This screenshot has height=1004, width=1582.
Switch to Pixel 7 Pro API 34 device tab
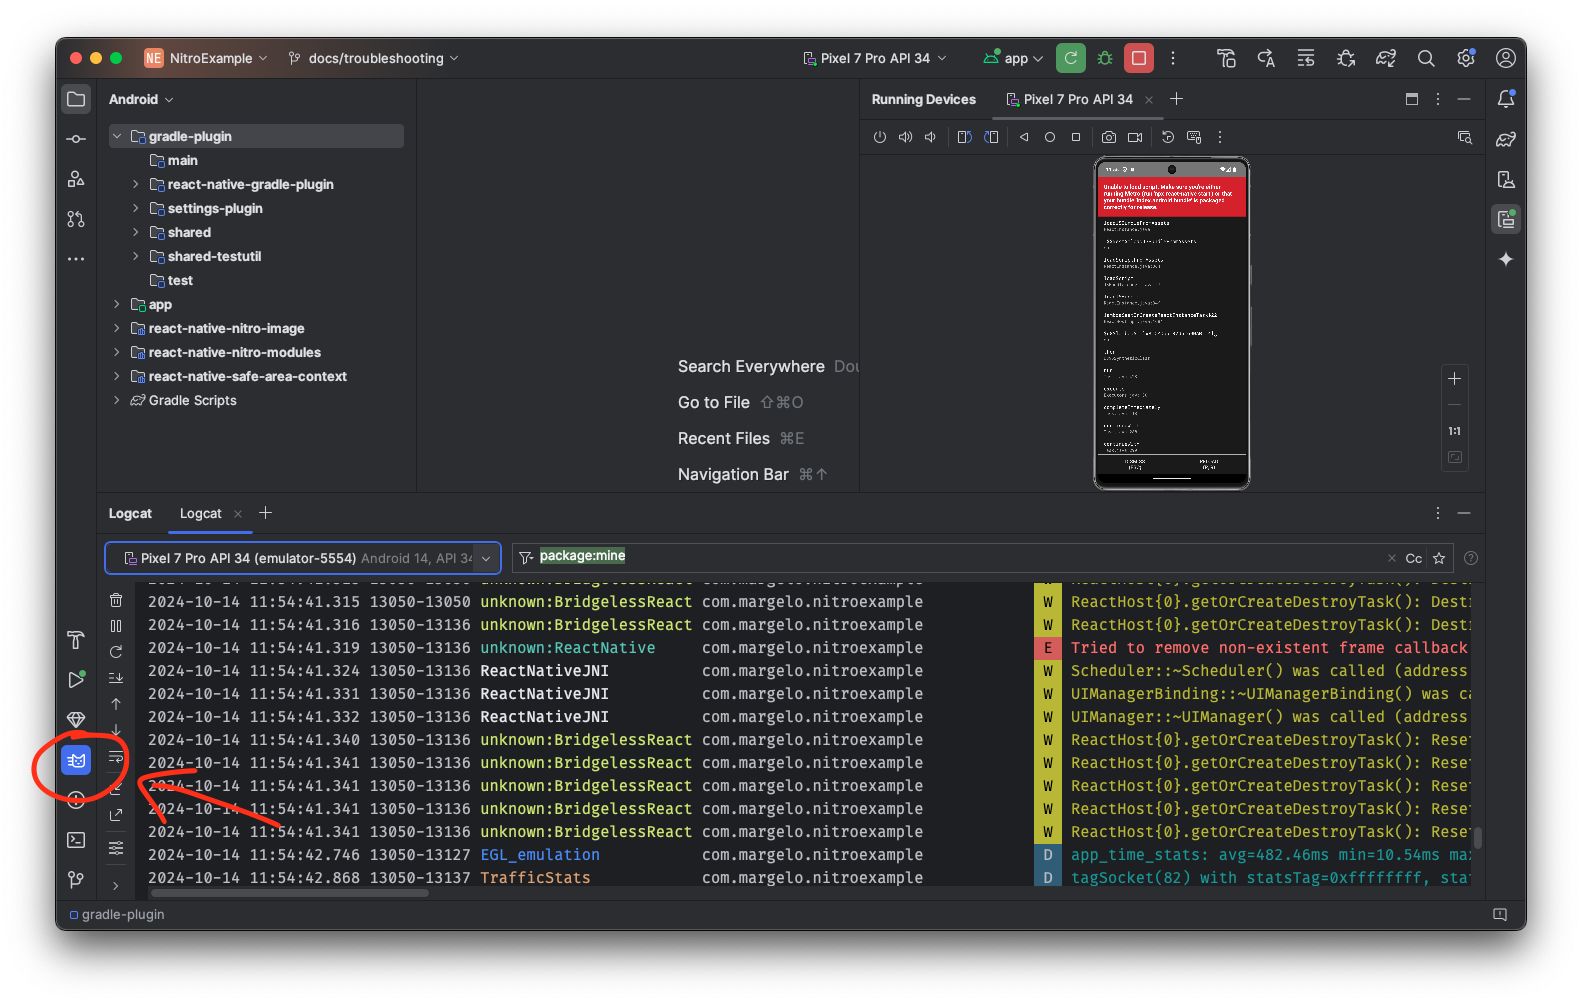click(1077, 99)
